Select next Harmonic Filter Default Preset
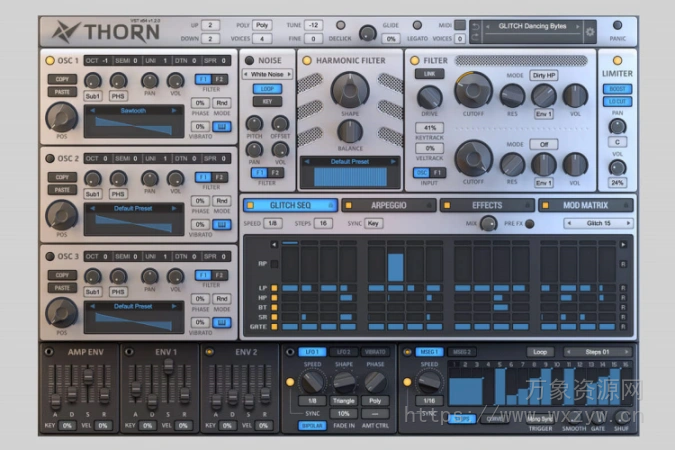The width and height of the screenshot is (675, 450). click(x=393, y=161)
